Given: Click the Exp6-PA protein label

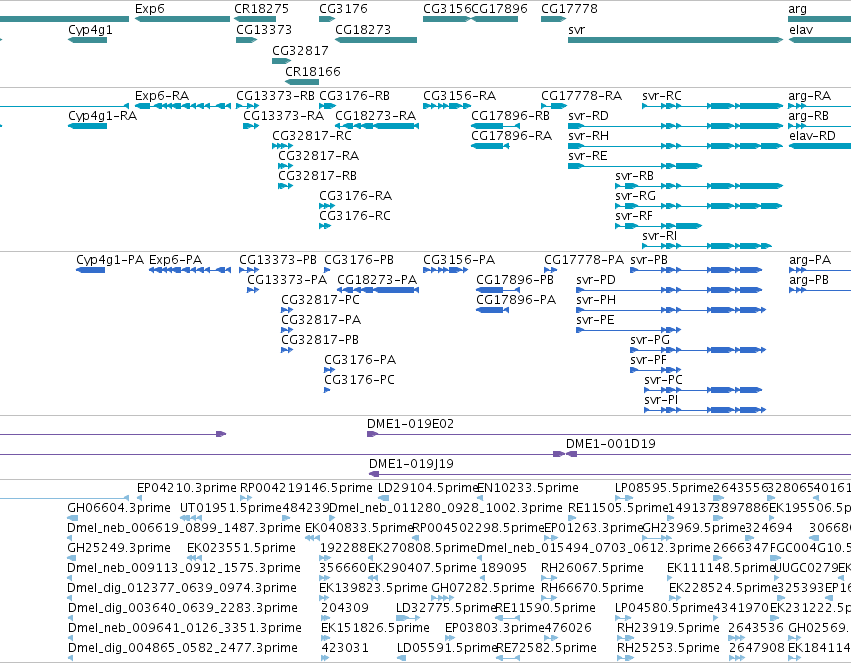Looking at the screenshot, I should pos(175,260).
